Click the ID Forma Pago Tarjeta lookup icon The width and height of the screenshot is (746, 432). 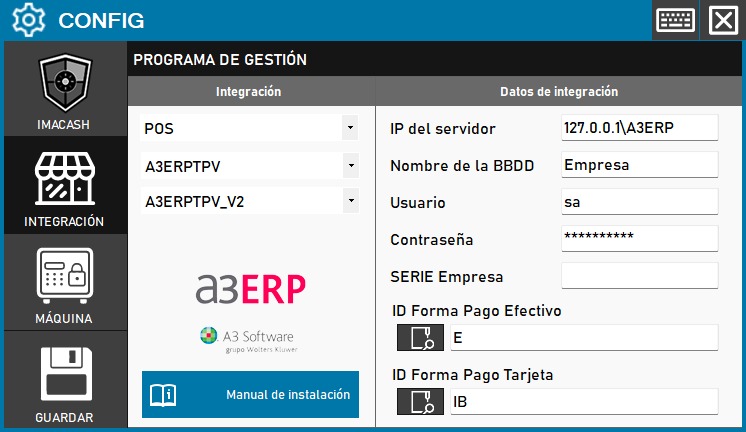[x=420, y=402]
